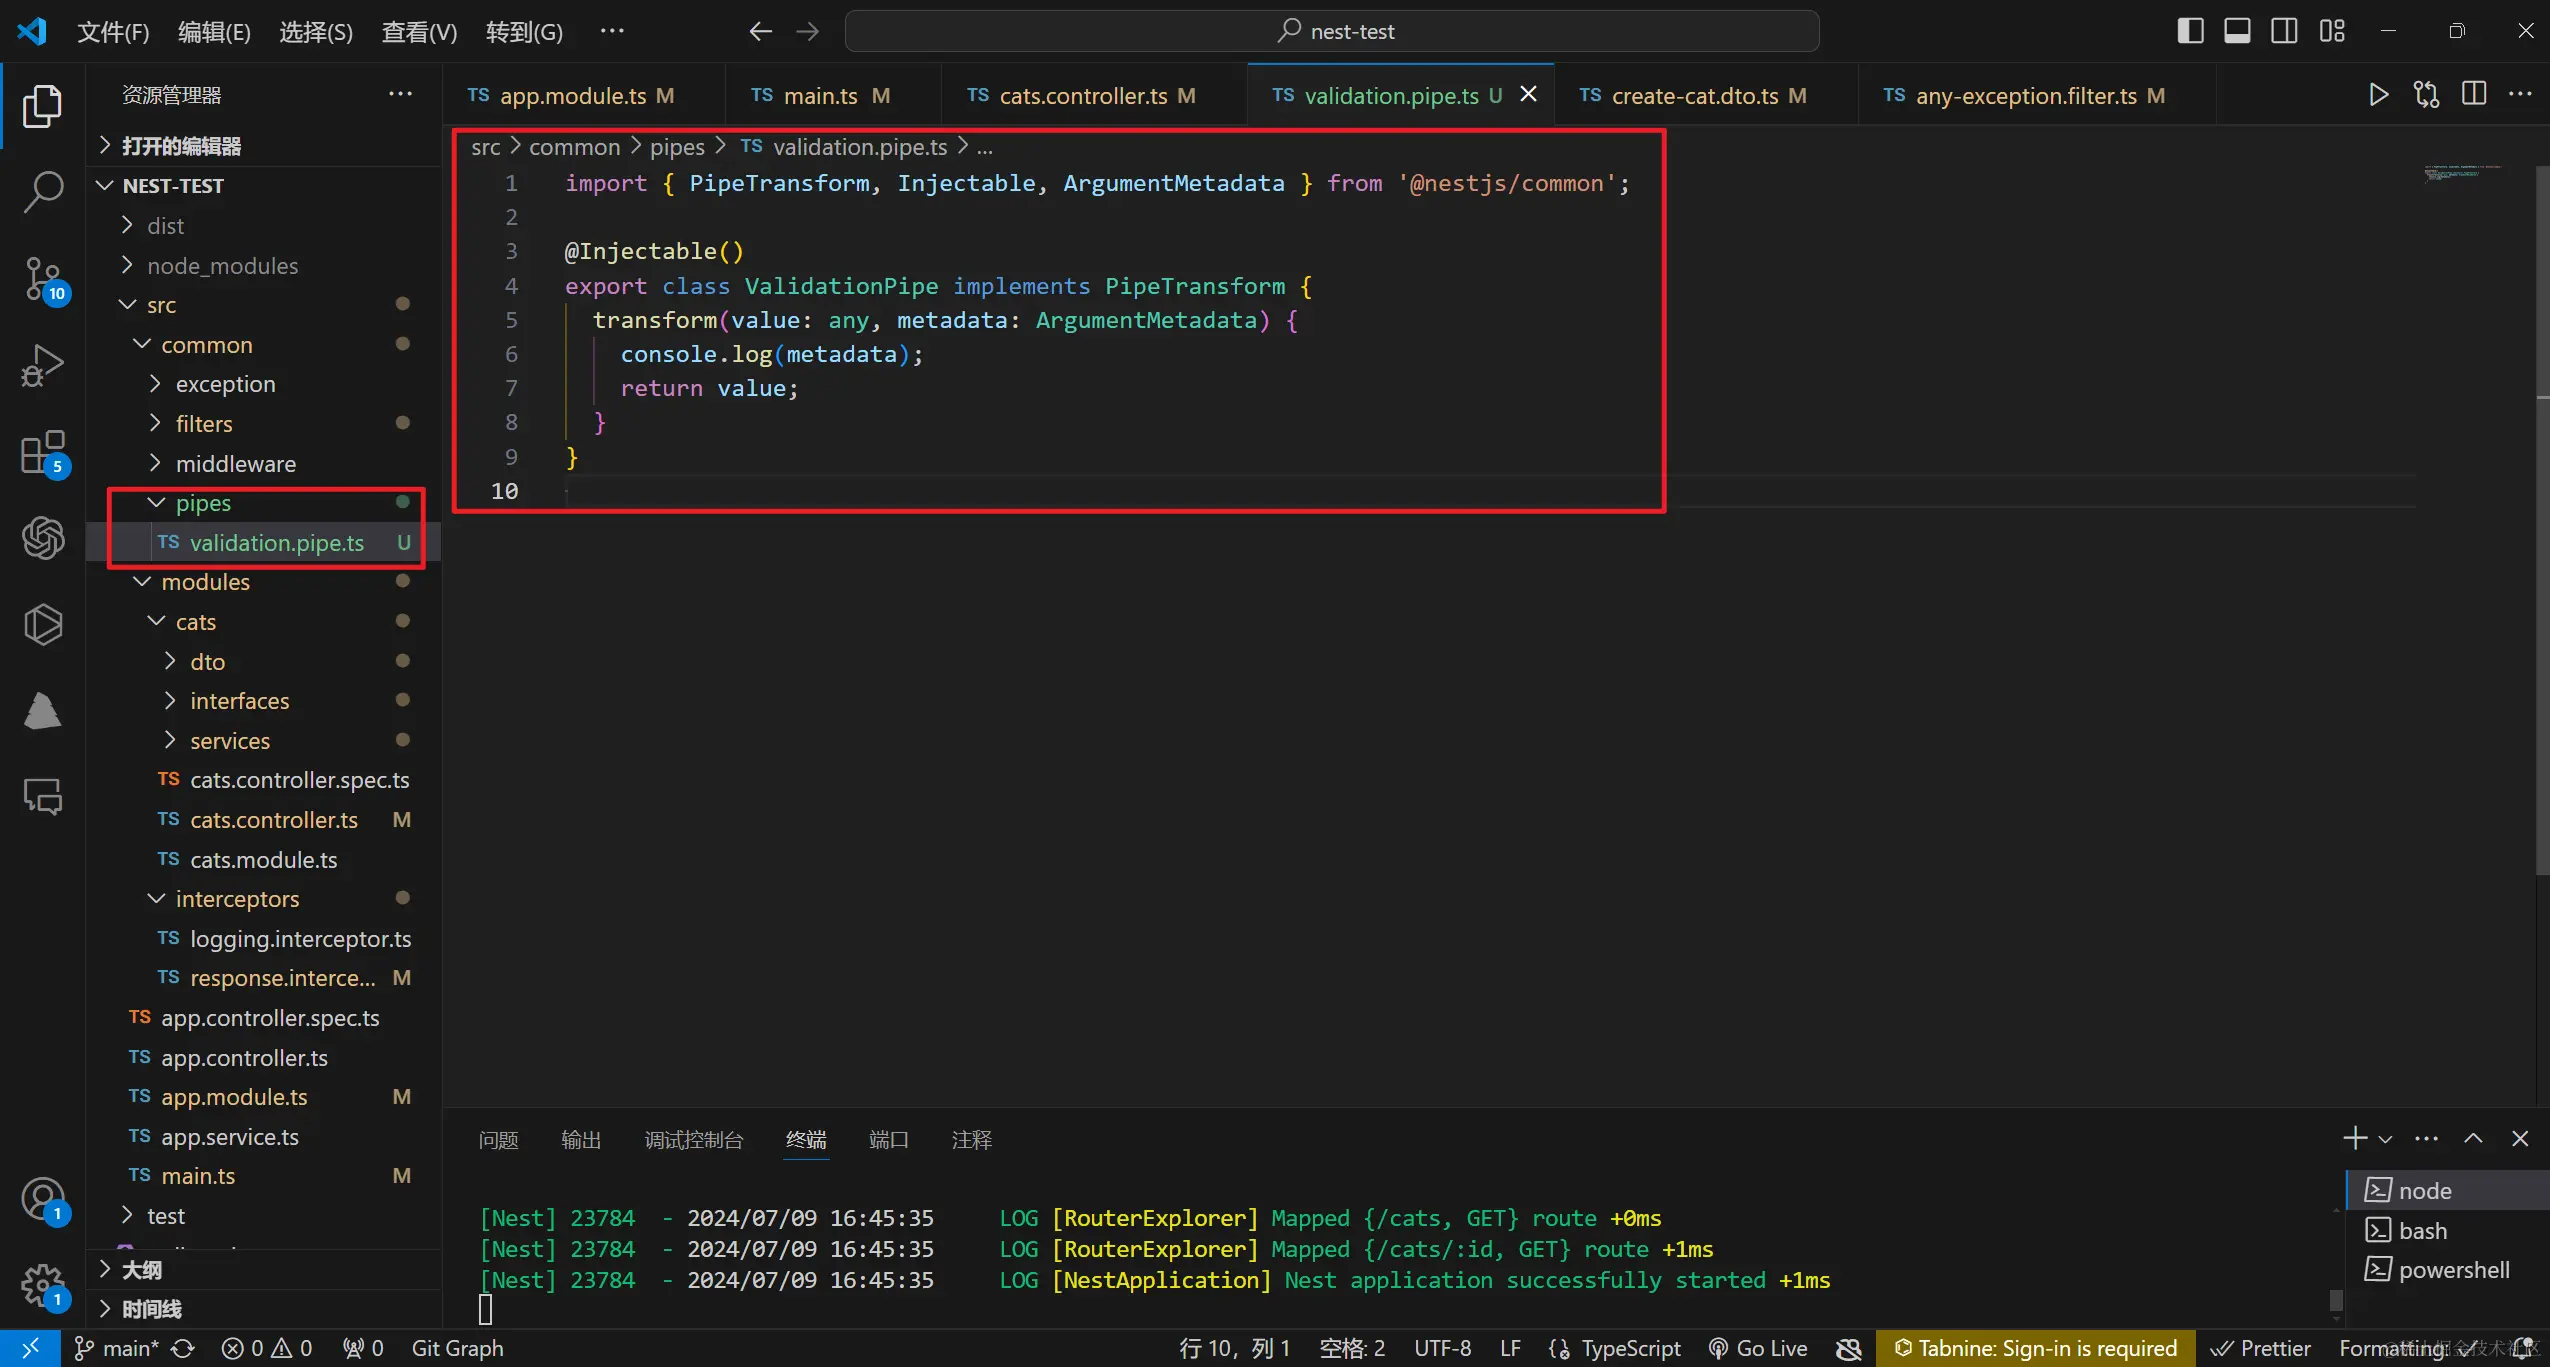This screenshot has height=1367, width=2550.
Task: Open the Source Control view
Action: tap(42, 279)
